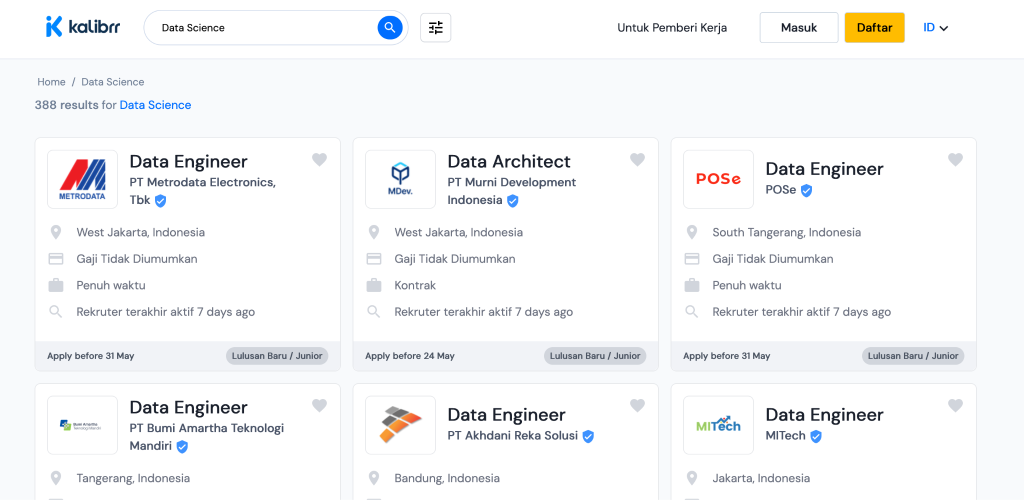
Task: Click verified badge beside POSe name
Action: [807, 191]
